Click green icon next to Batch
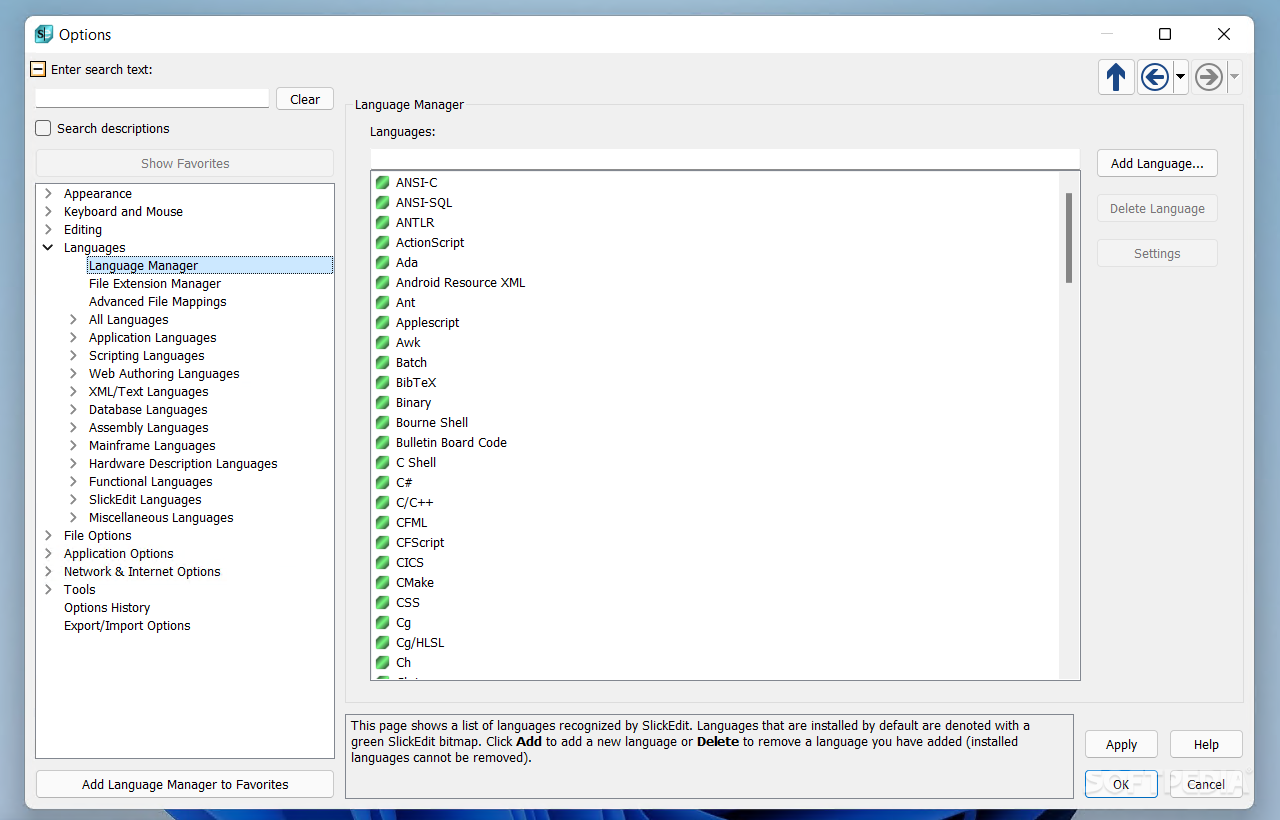 [x=382, y=363]
